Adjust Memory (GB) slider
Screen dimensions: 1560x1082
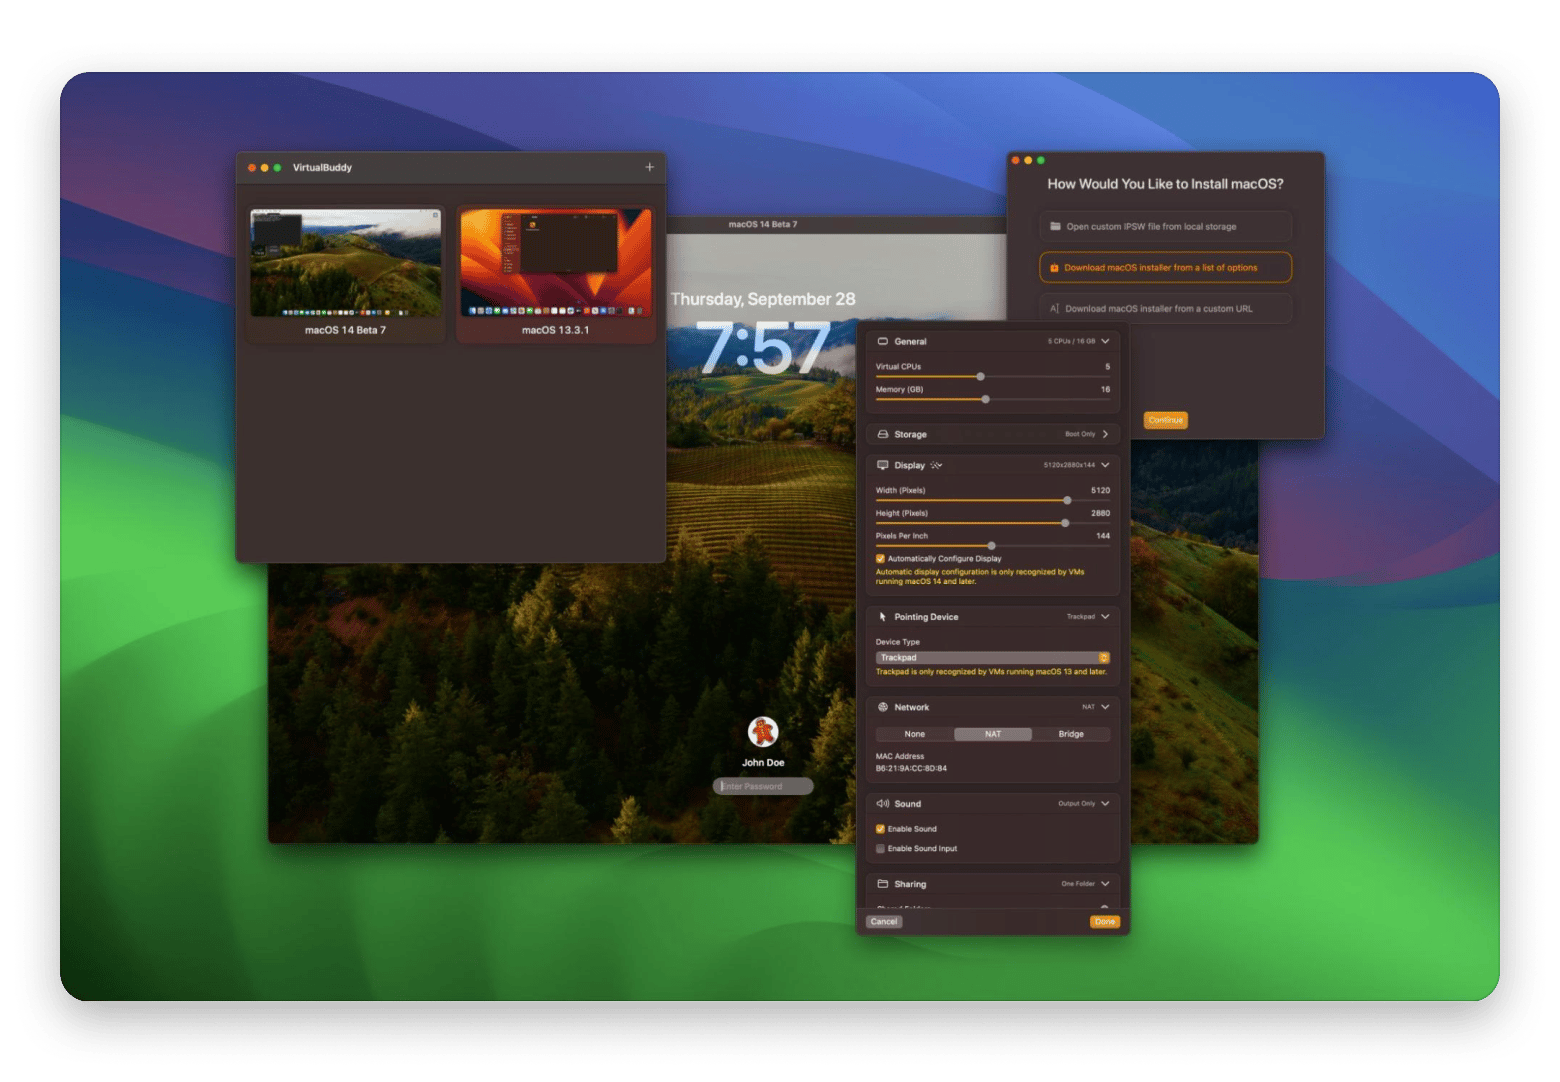[993, 399]
